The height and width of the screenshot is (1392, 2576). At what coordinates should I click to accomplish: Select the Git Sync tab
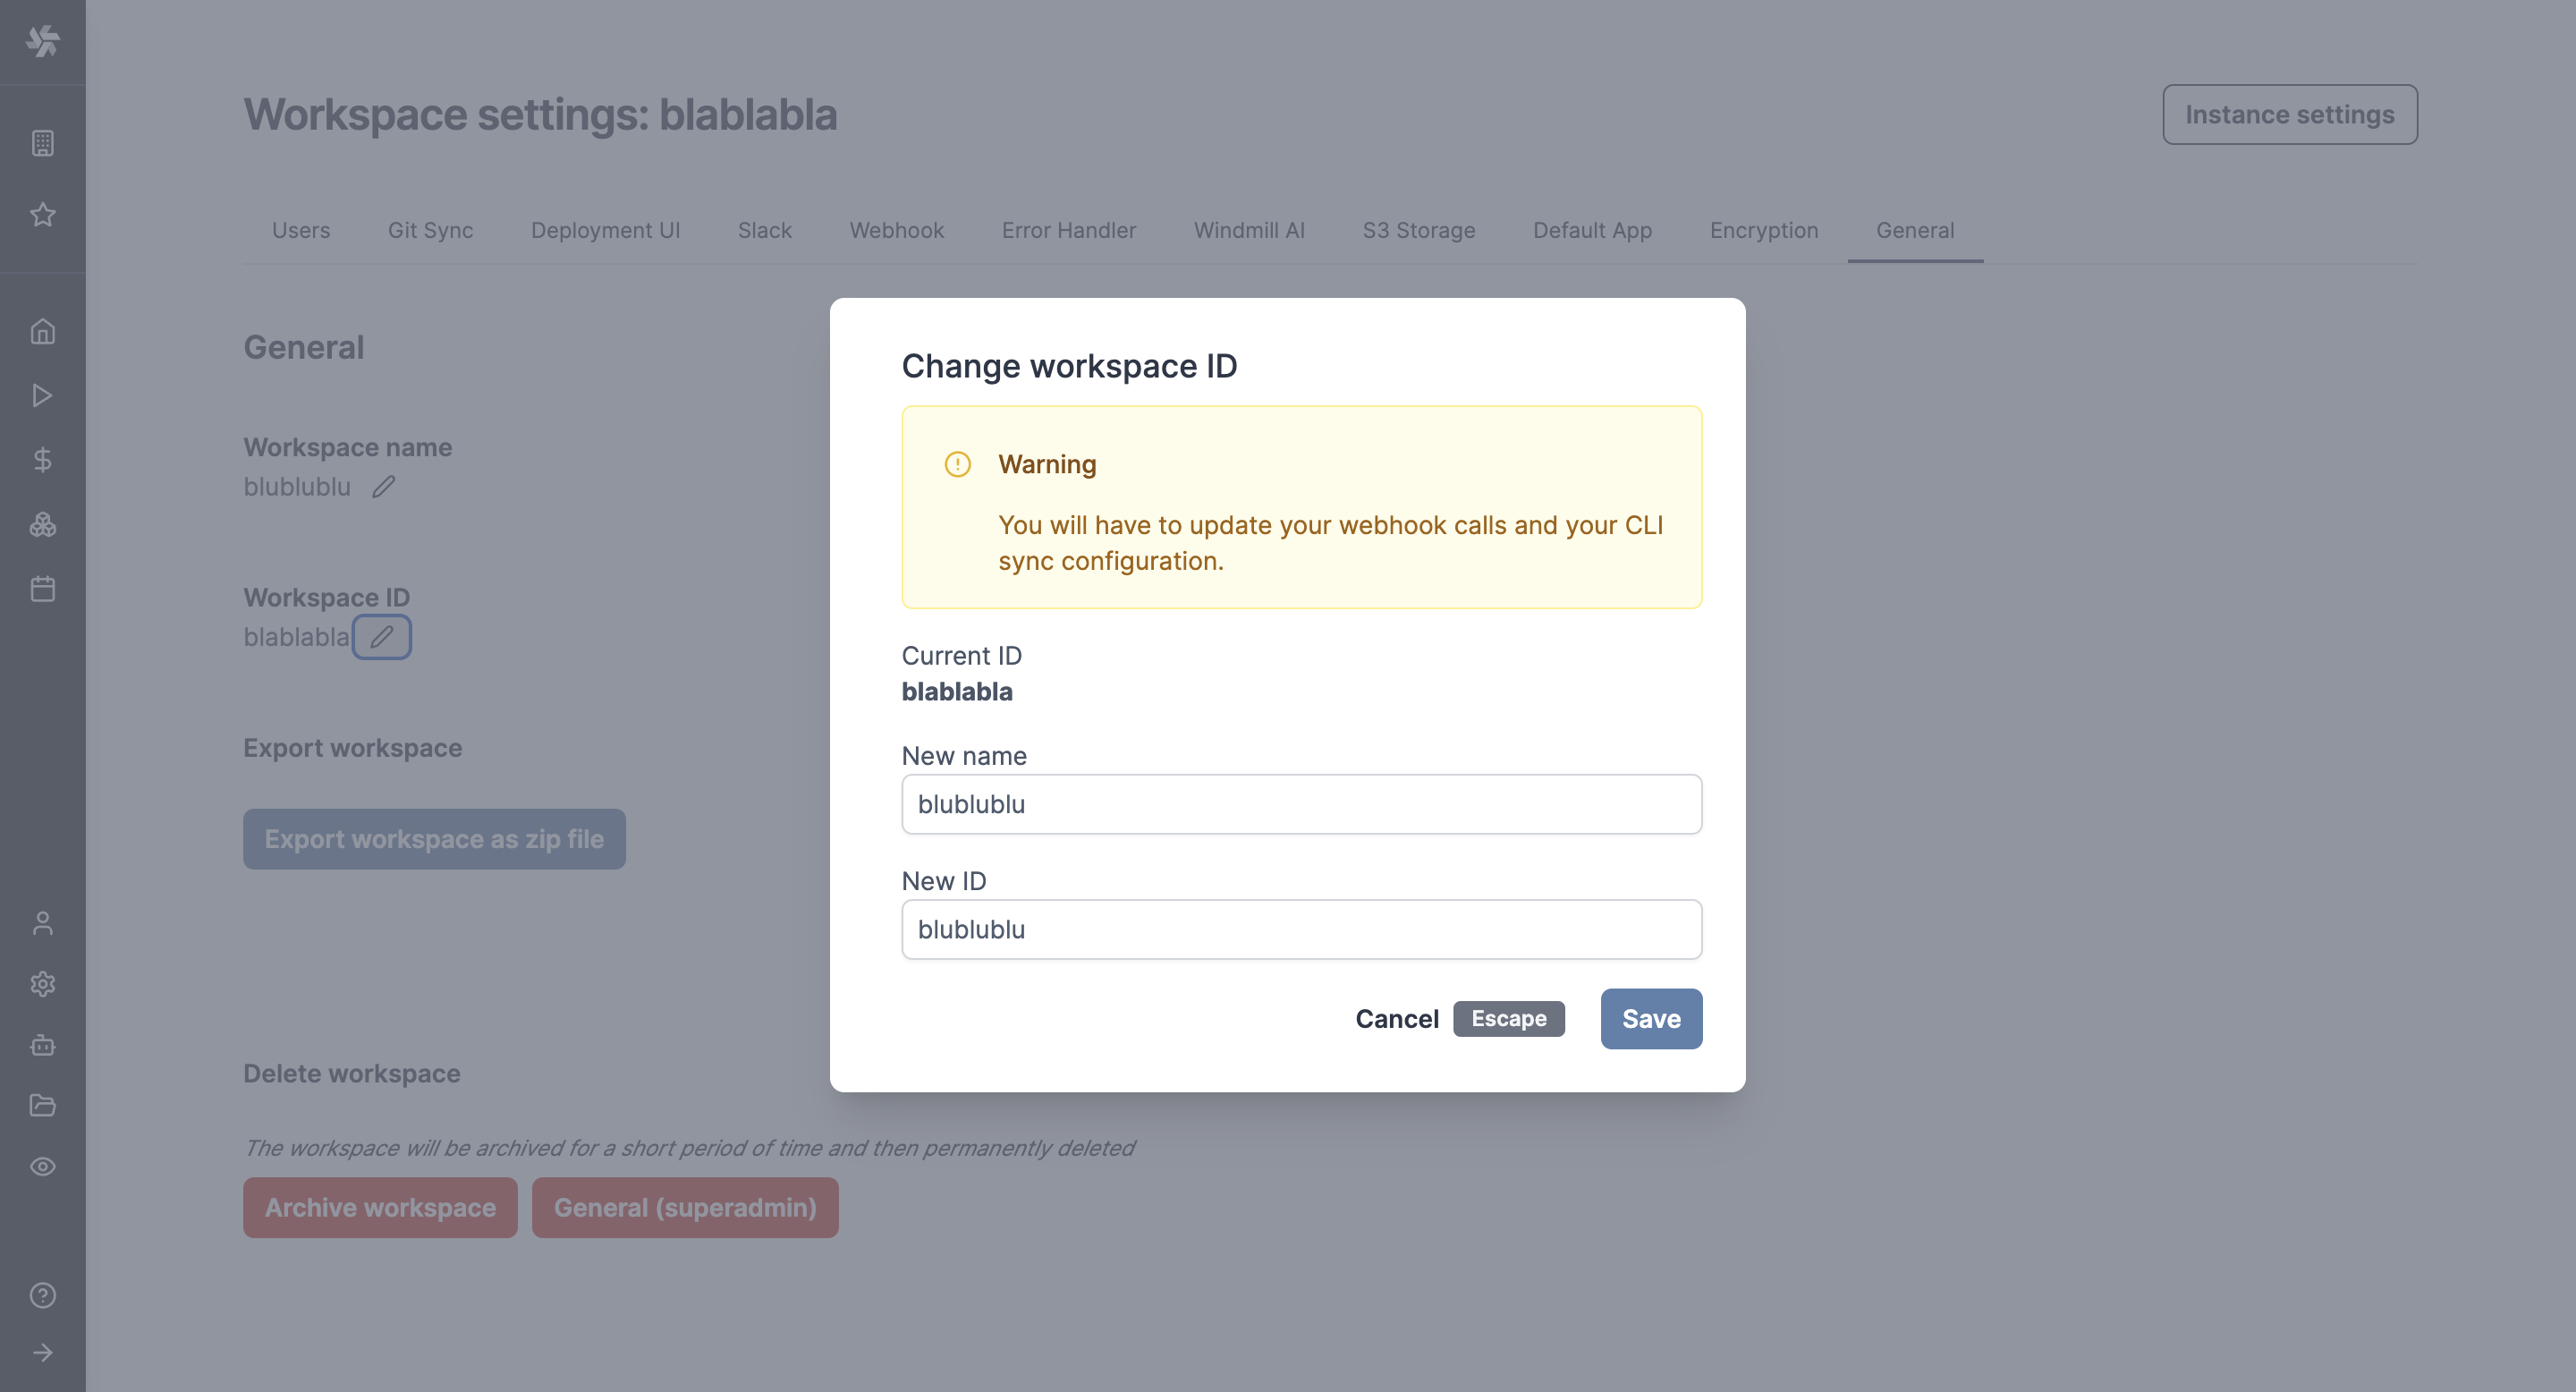[428, 228]
